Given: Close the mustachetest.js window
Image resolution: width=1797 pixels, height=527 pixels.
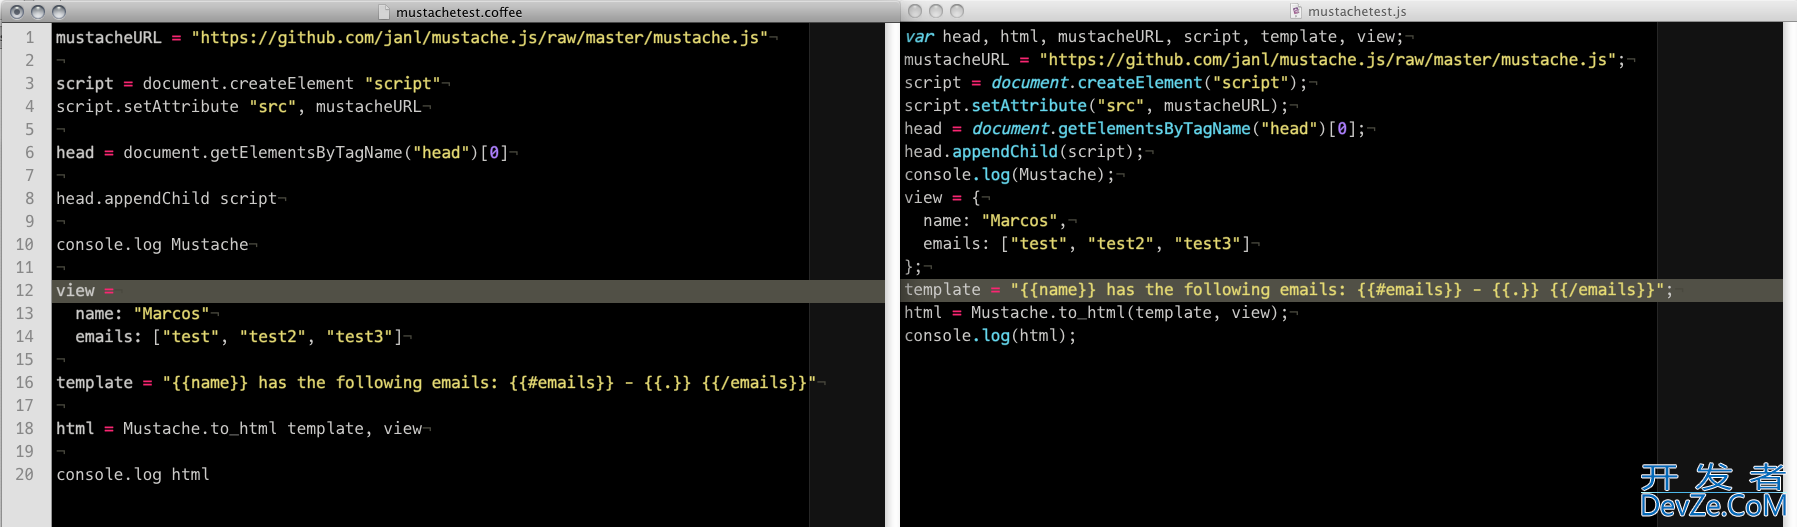Looking at the screenshot, I should point(915,11).
